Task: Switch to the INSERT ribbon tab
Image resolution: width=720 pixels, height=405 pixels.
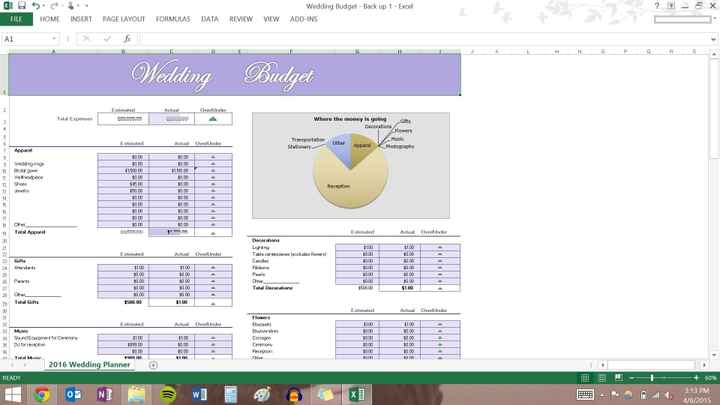Action: pyautogui.click(x=81, y=19)
